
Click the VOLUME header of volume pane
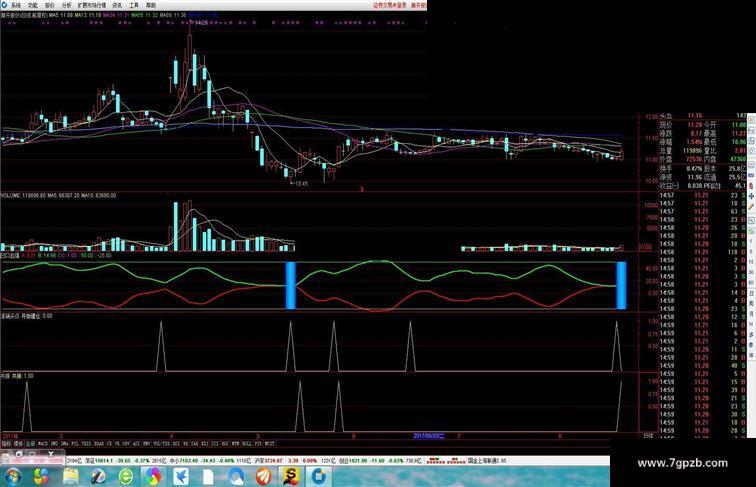coord(58,195)
